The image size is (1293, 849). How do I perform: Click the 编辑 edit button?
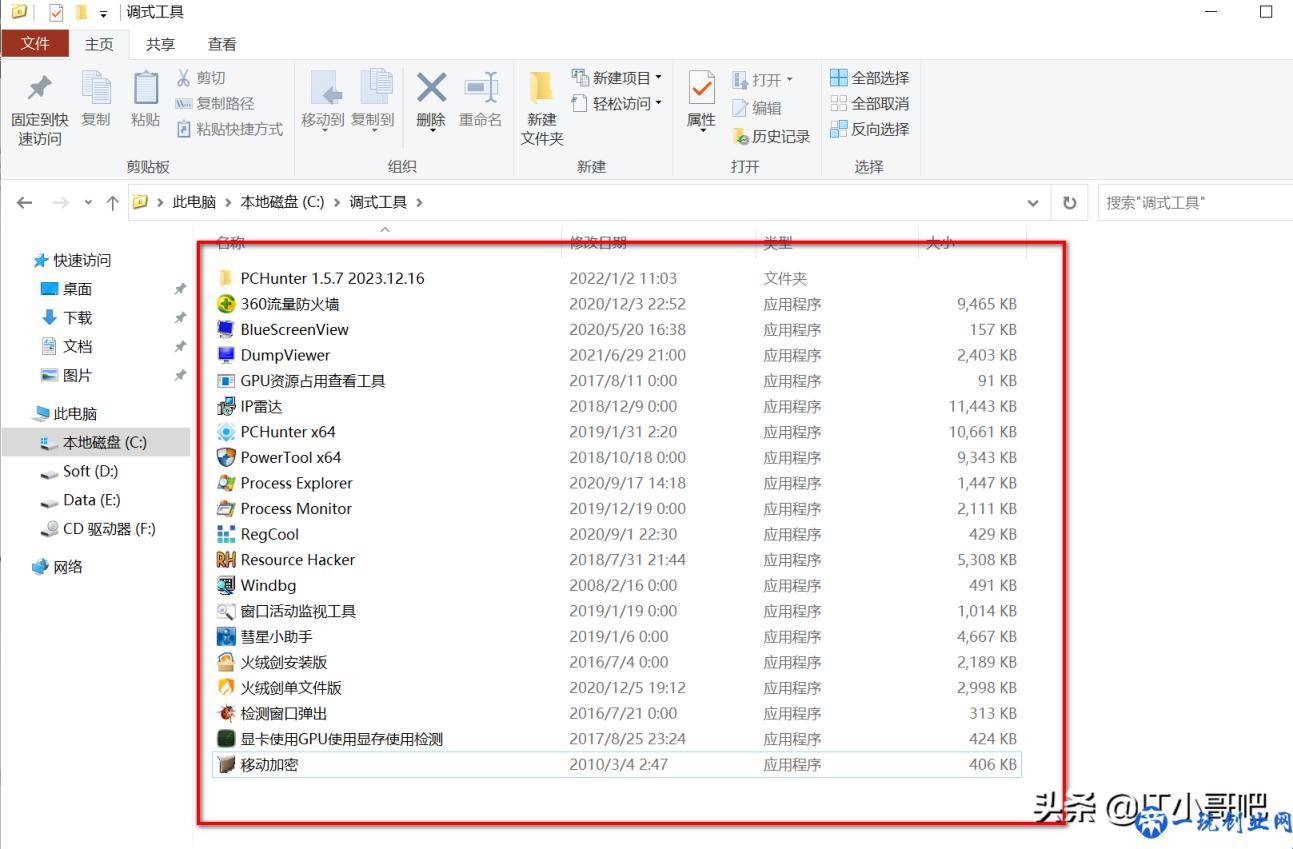coord(757,108)
